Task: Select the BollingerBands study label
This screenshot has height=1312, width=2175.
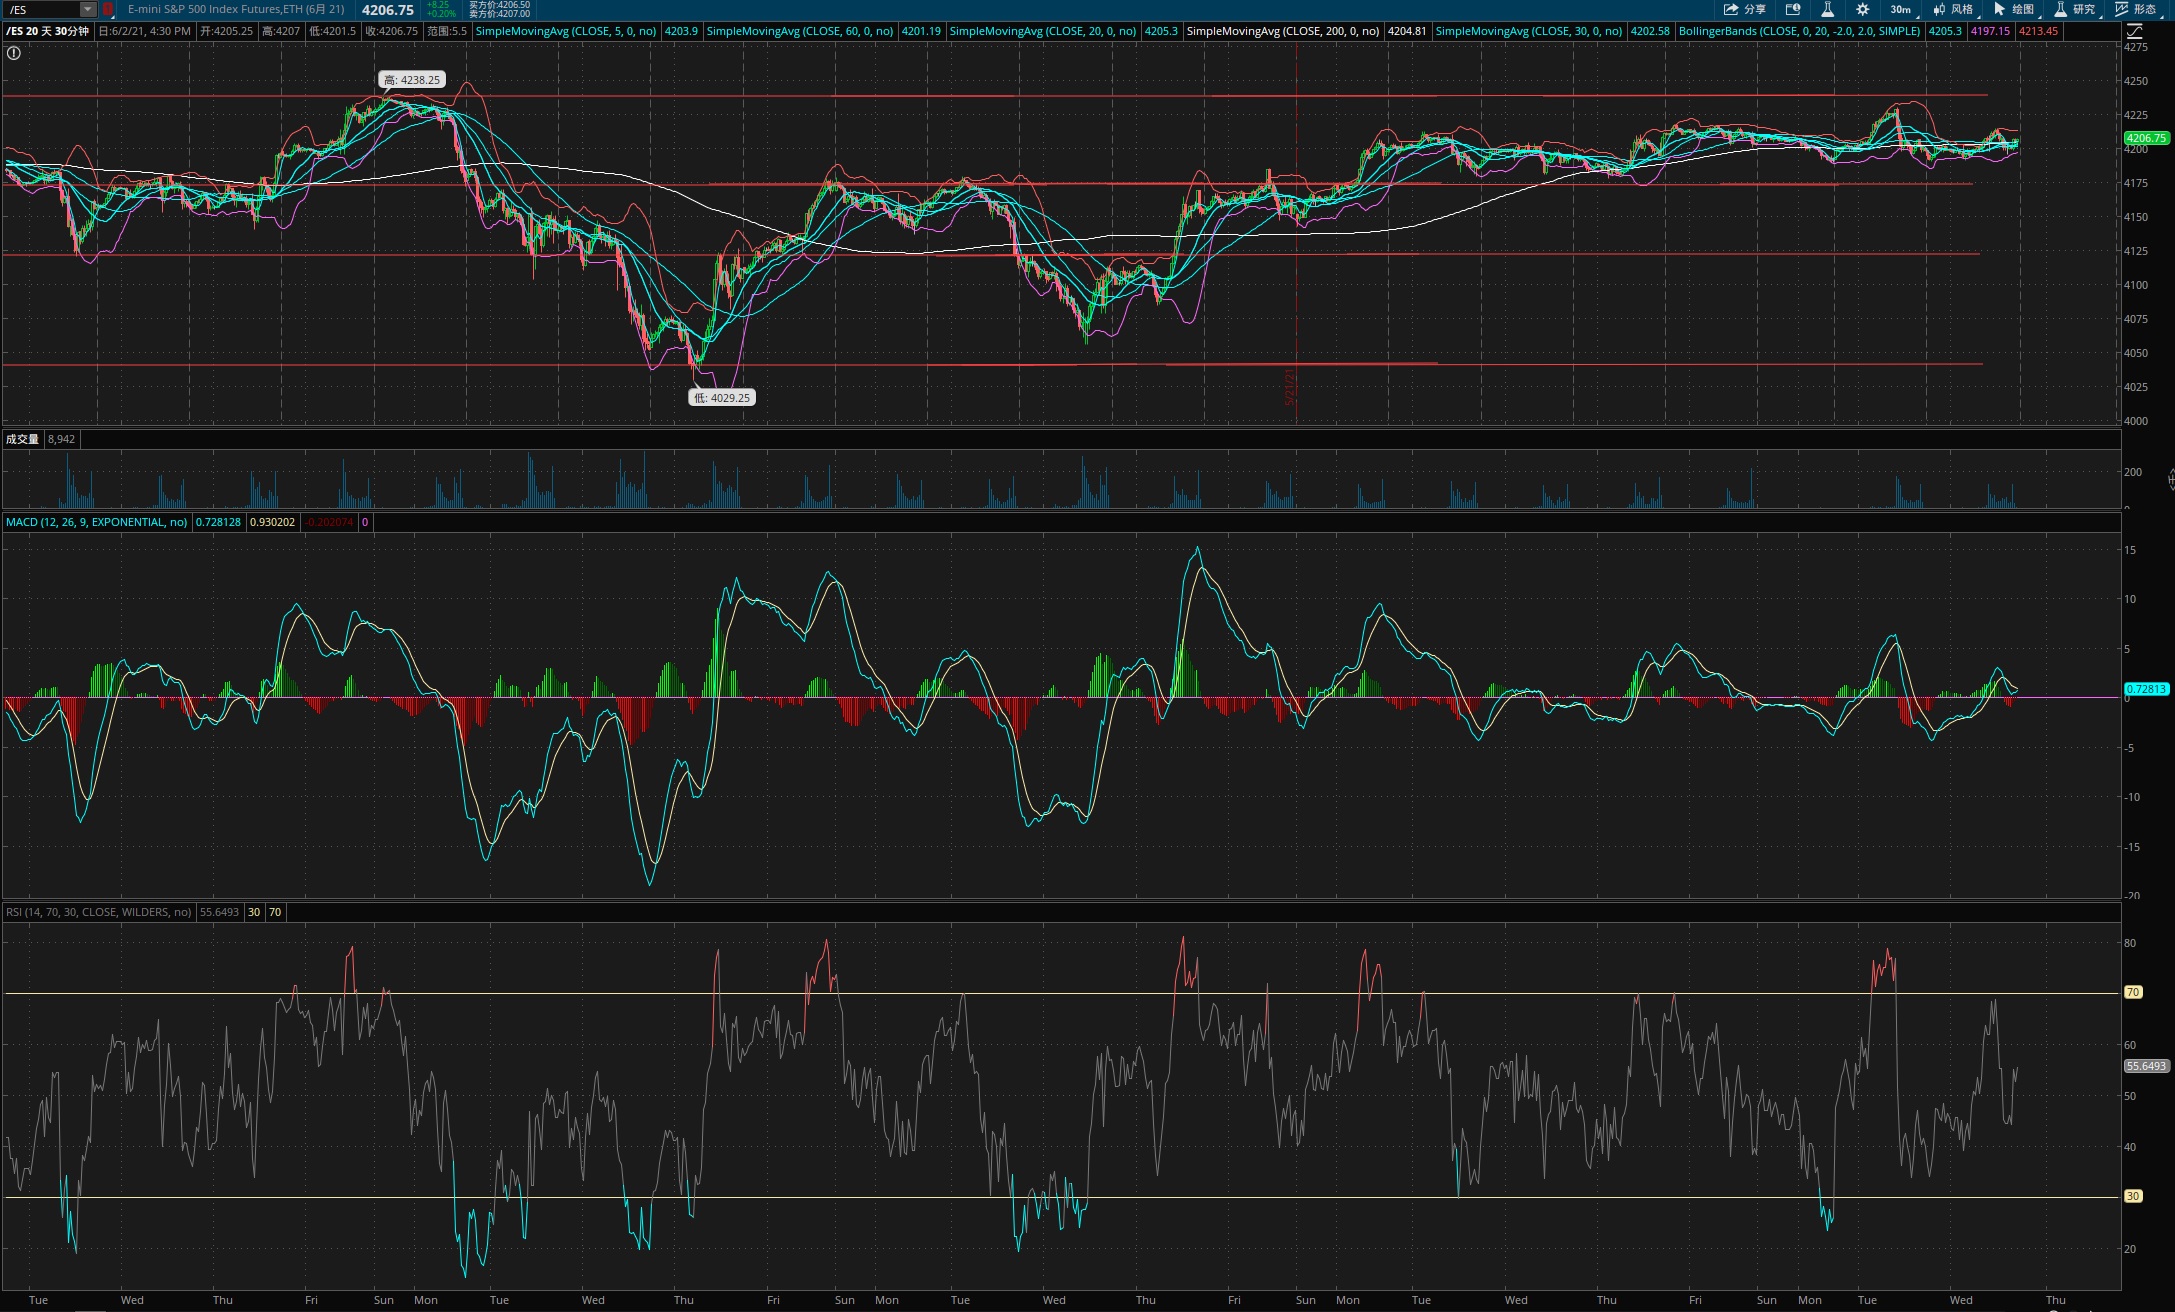Action: click(x=1799, y=31)
